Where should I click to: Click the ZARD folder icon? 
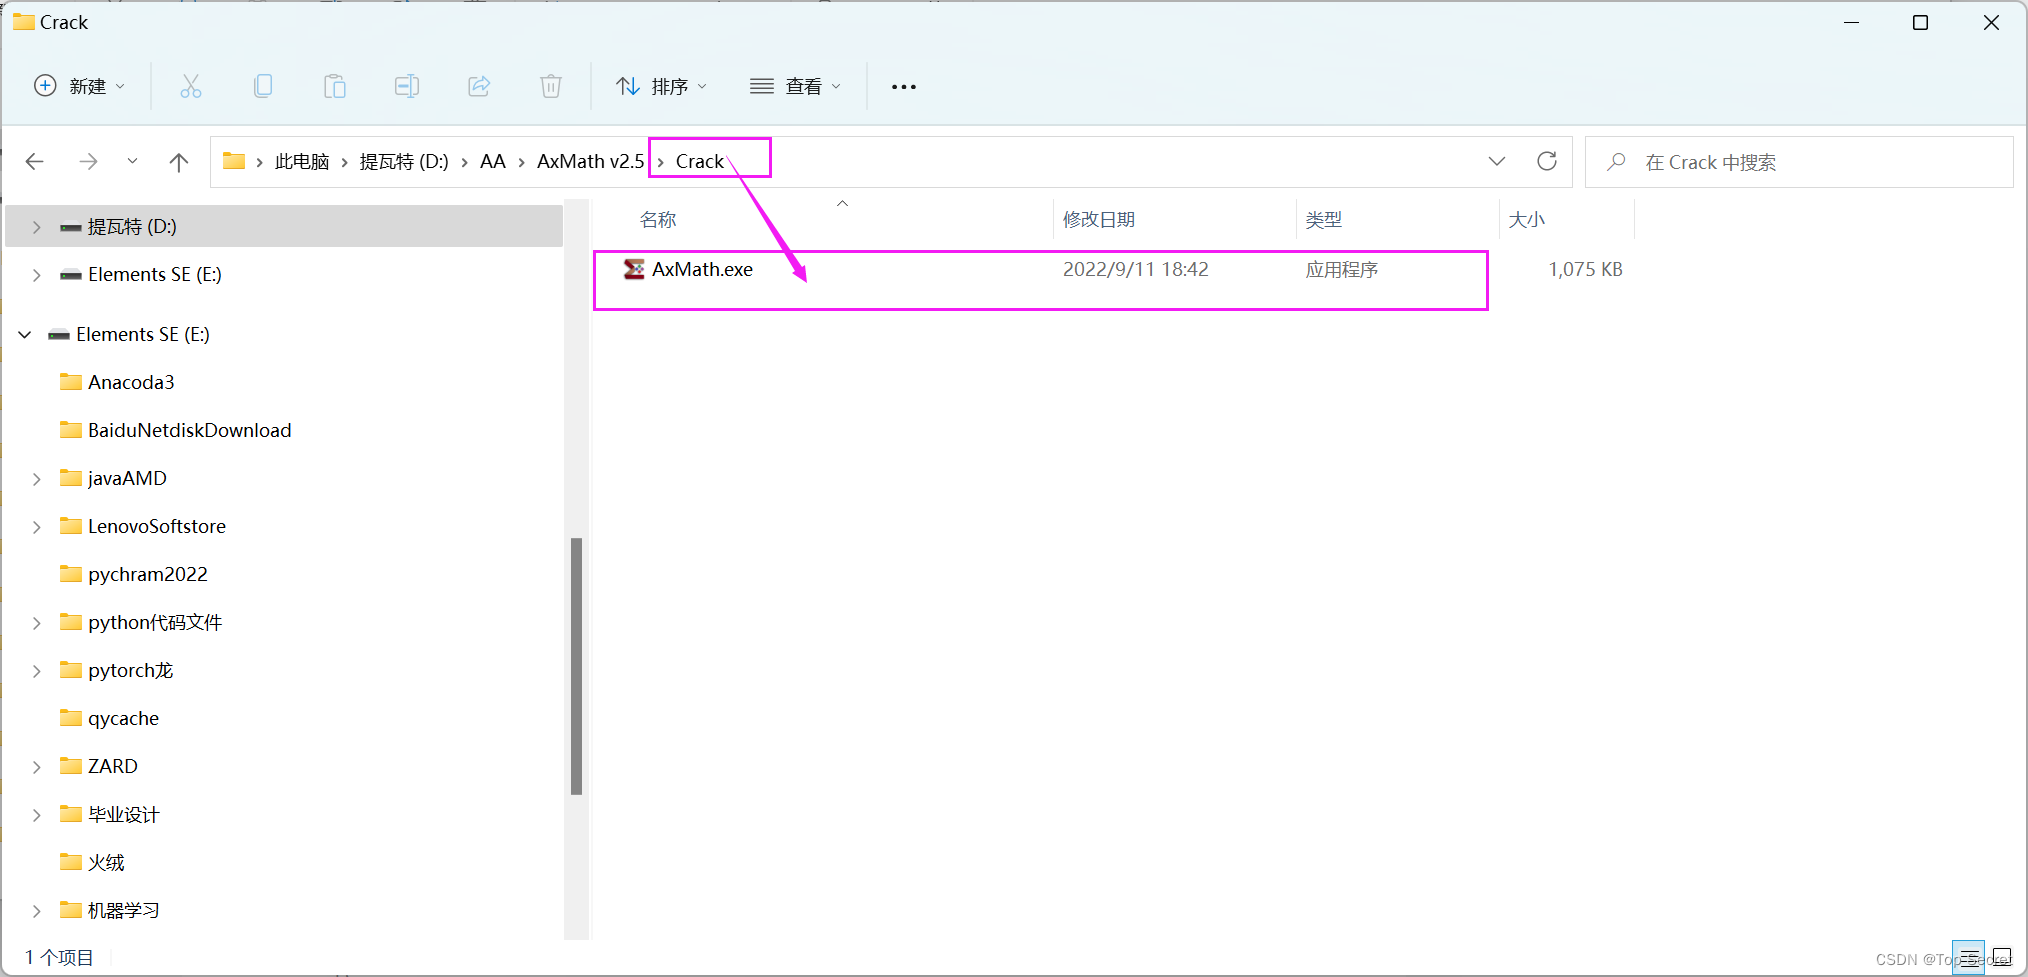coord(71,766)
